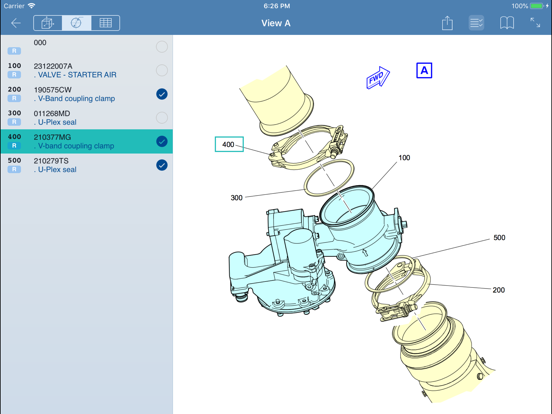This screenshot has width=552, height=414.
Task: Check the VALVE - STARTER AIR item
Action: [x=162, y=70]
